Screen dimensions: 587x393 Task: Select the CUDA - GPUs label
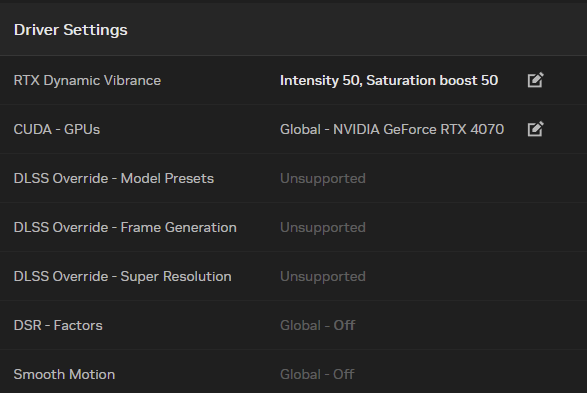pos(57,130)
